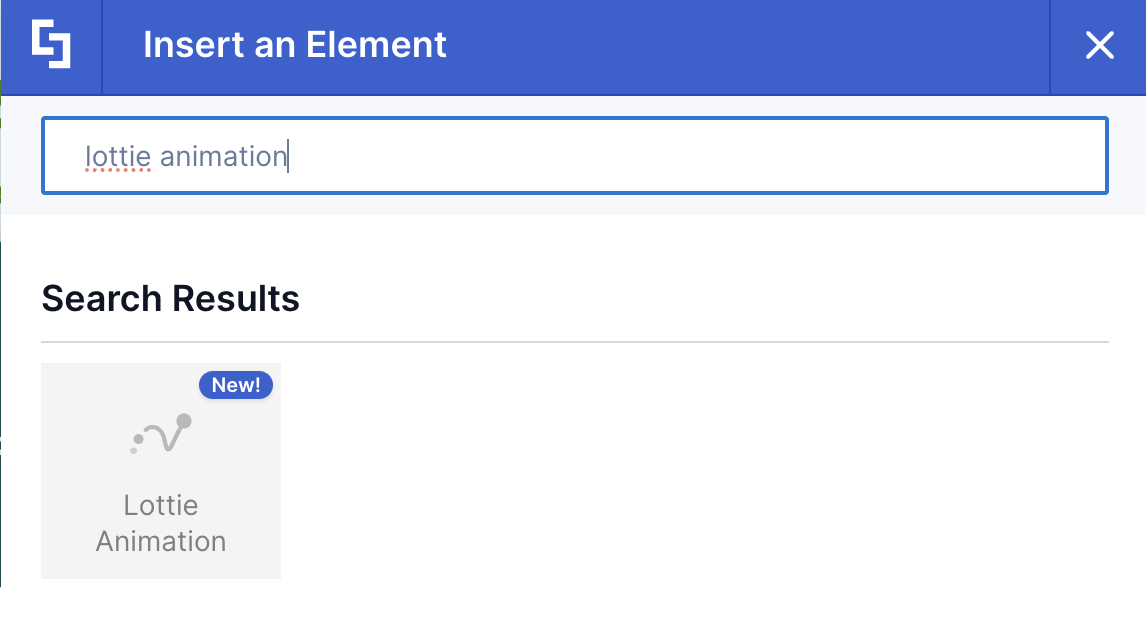Click the Lottie Animation label text
The width and height of the screenshot is (1146, 638).
pos(160,522)
